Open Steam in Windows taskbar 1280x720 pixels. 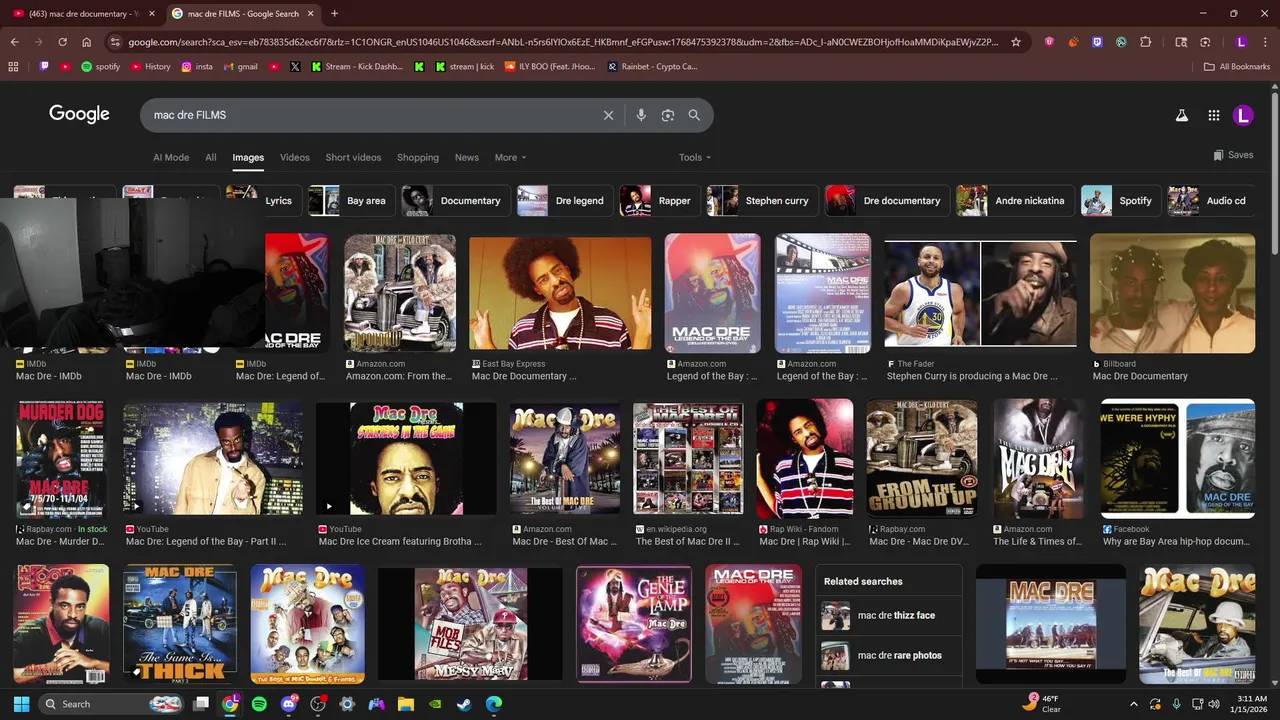tap(464, 704)
